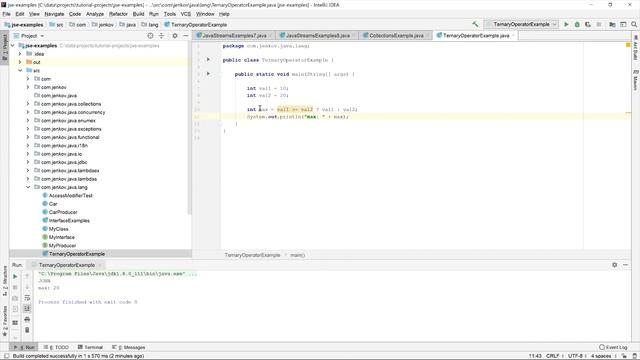Toggle the Favorites tool window from the left stripe
This screenshot has height=360, width=640.
point(4,321)
